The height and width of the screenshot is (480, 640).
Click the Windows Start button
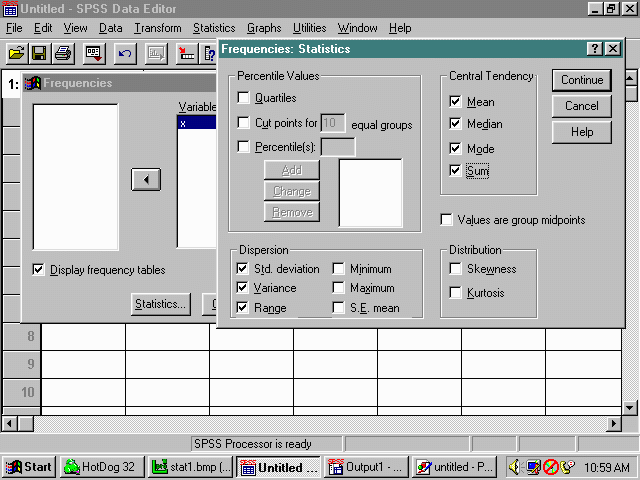click(29, 467)
